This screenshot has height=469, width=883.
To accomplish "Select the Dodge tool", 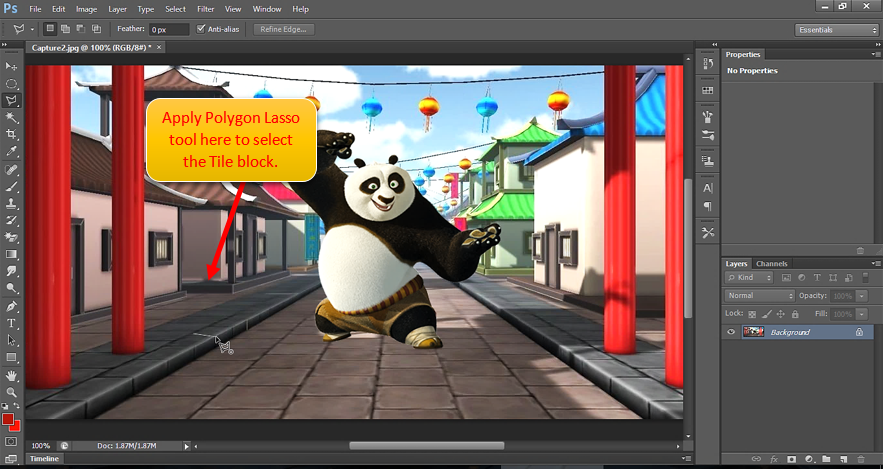I will [x=11, y=288].
